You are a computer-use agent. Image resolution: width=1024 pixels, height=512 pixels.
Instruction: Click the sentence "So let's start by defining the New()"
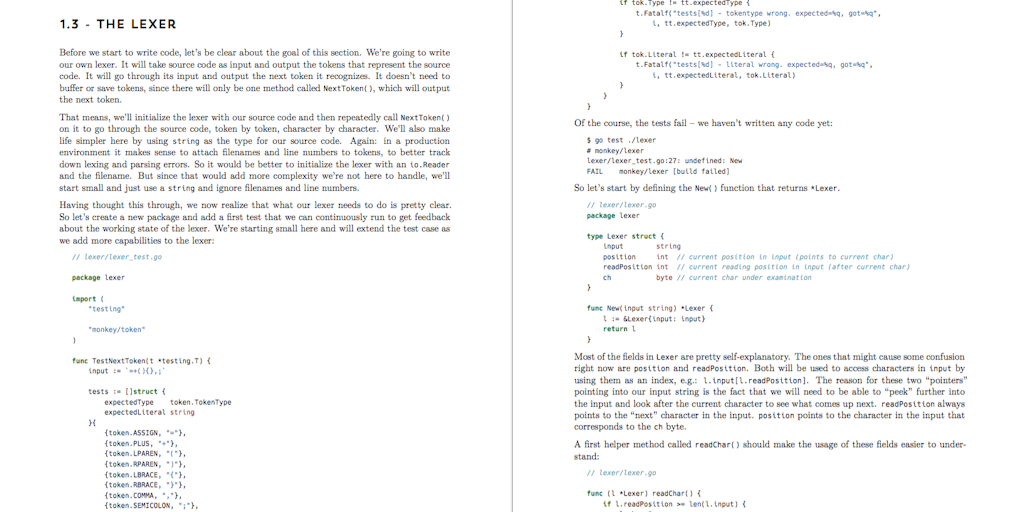707,188
